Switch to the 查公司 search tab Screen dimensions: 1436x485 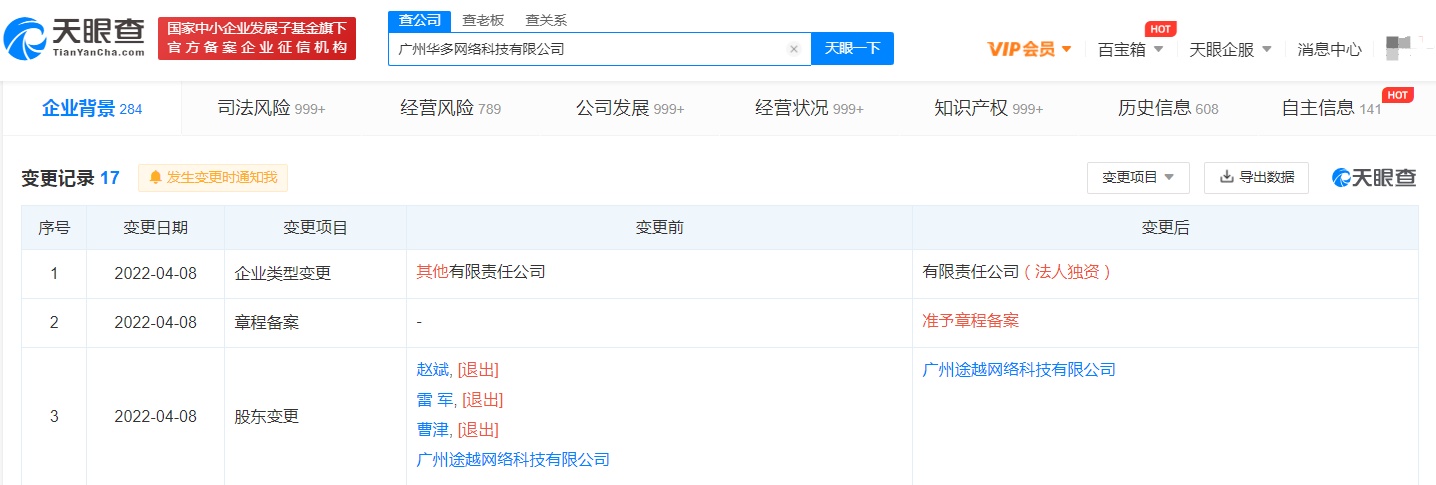(419, 20)
